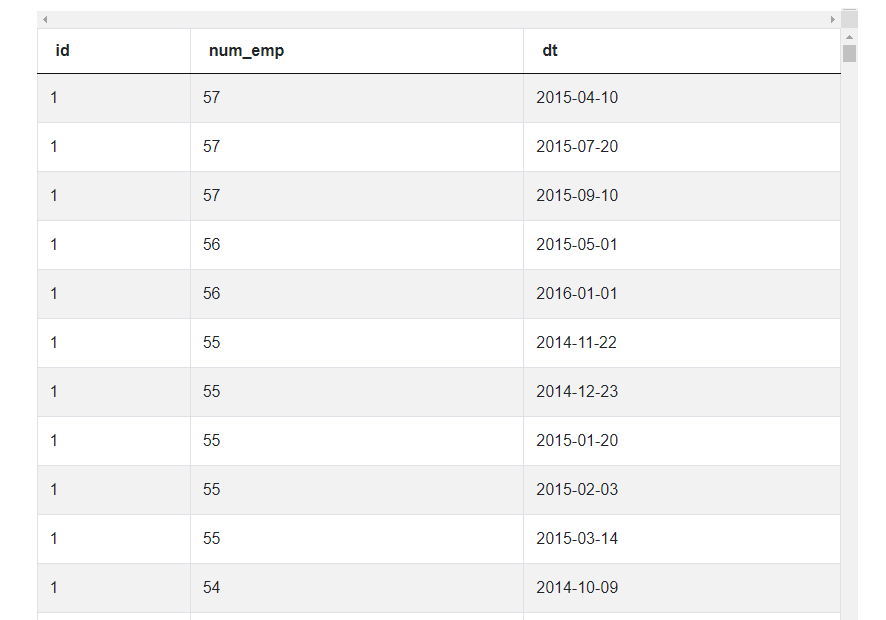The image size is (886, 620).
Task: Select the cell with date 2015-04-10
Action: coord(577,98)
